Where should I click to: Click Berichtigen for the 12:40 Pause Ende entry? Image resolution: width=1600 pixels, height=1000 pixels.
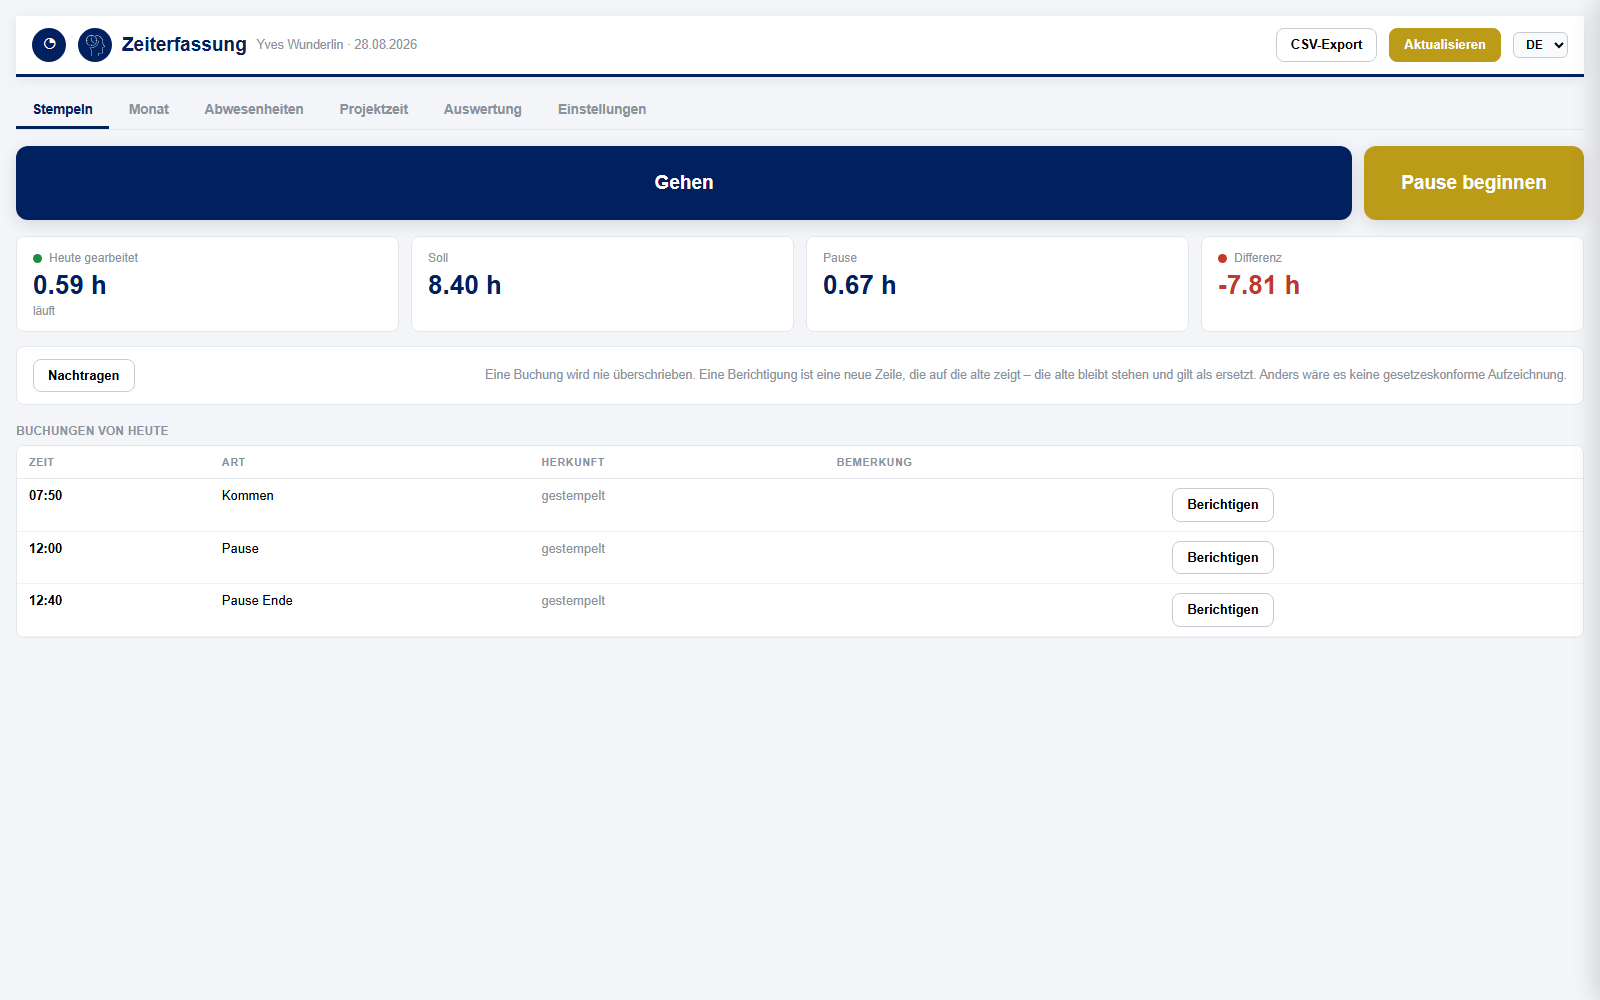(x=1223, y=610)
